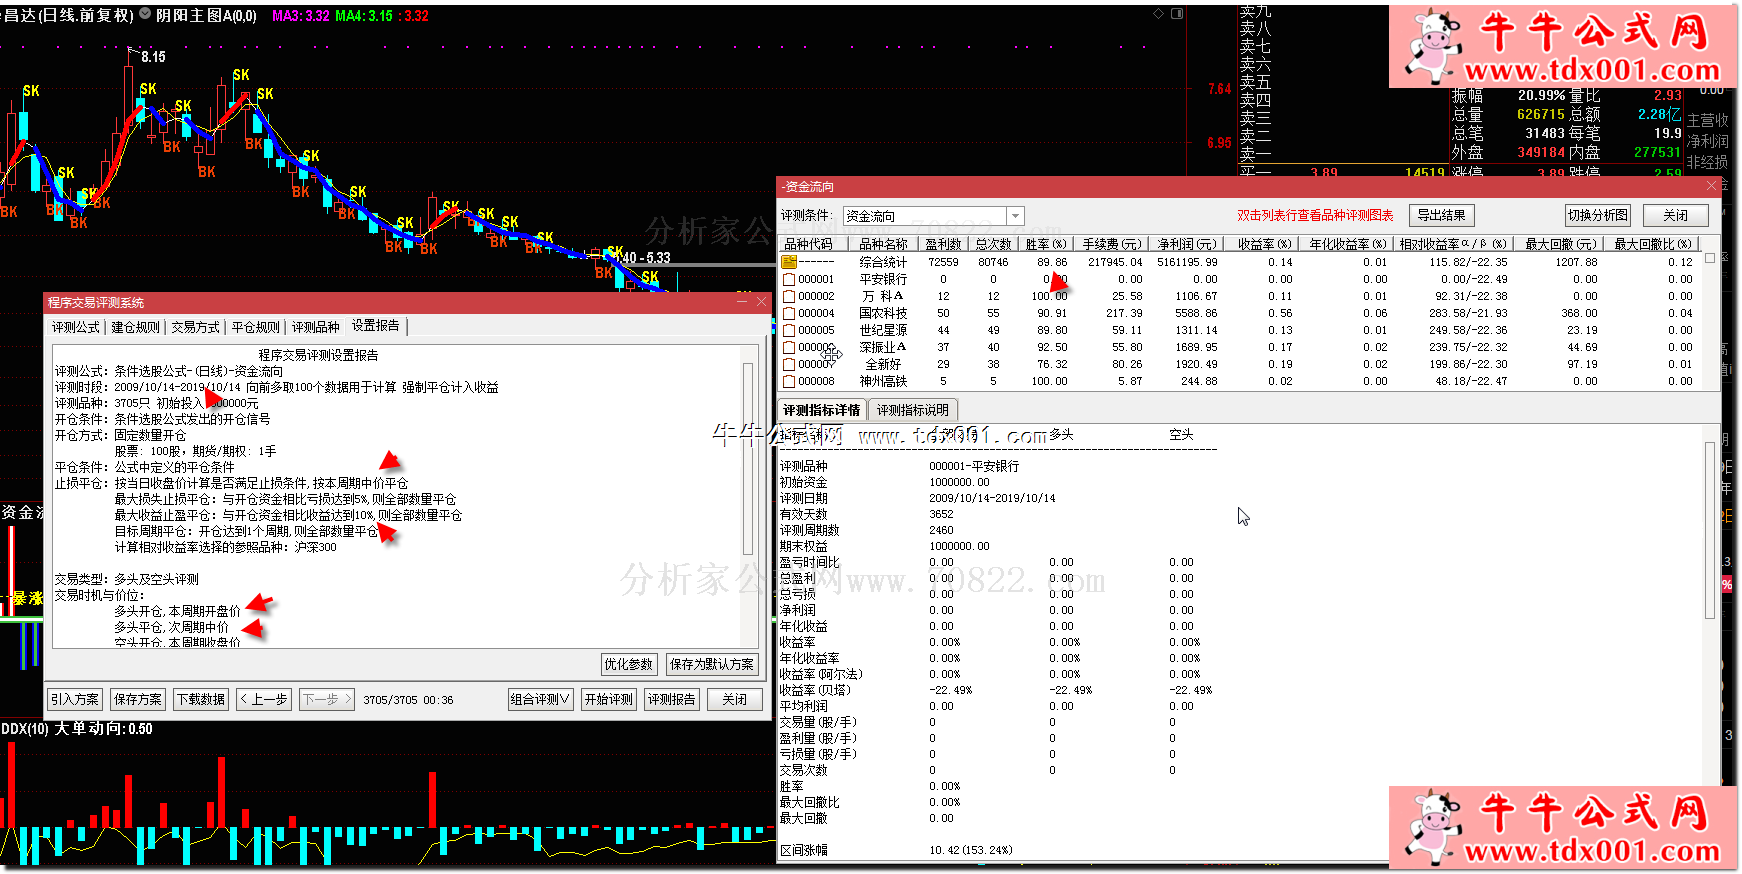Click document icon for row 000008 神州高铁
Screen dimensions: 1742x874
[x=789, y=381]
